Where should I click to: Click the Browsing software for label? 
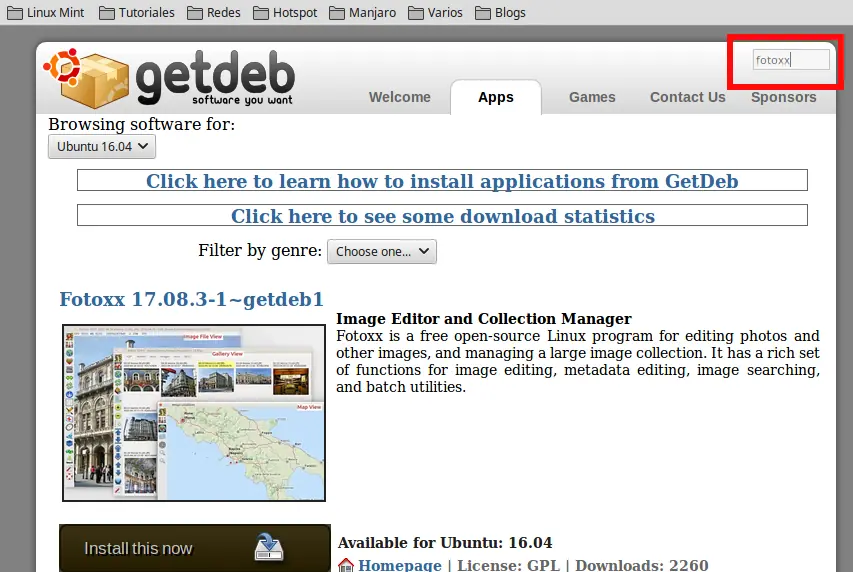coord(141,124)
